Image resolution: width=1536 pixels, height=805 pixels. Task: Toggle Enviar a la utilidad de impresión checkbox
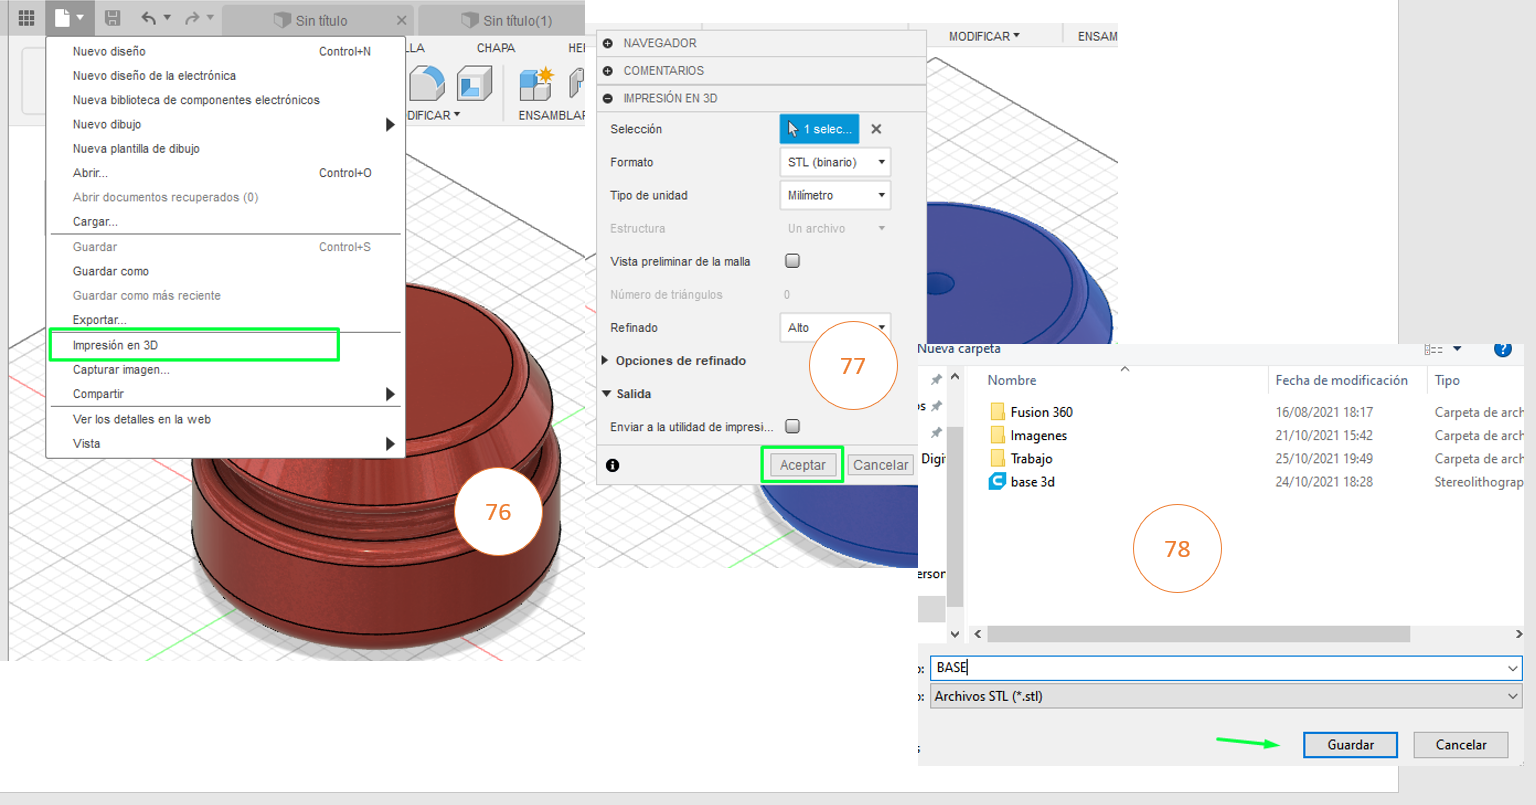[x=792, y=426]
